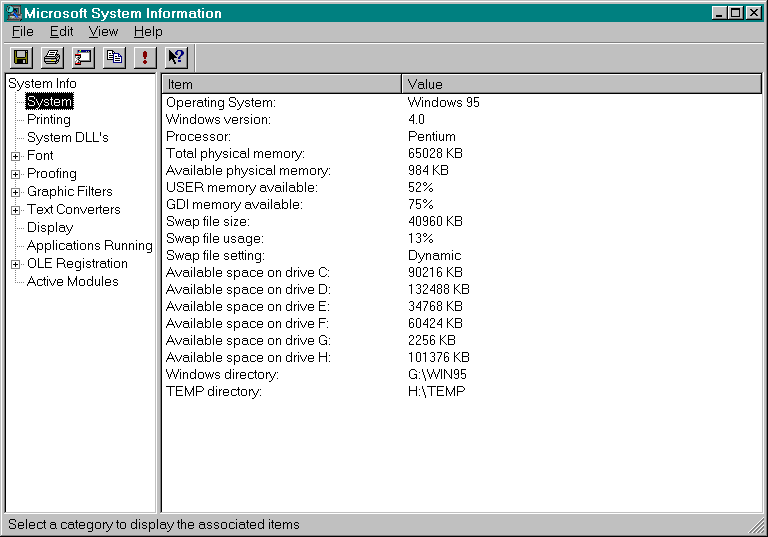Click the Pentium value
768x537 pixels.
(x=432, y=137)
